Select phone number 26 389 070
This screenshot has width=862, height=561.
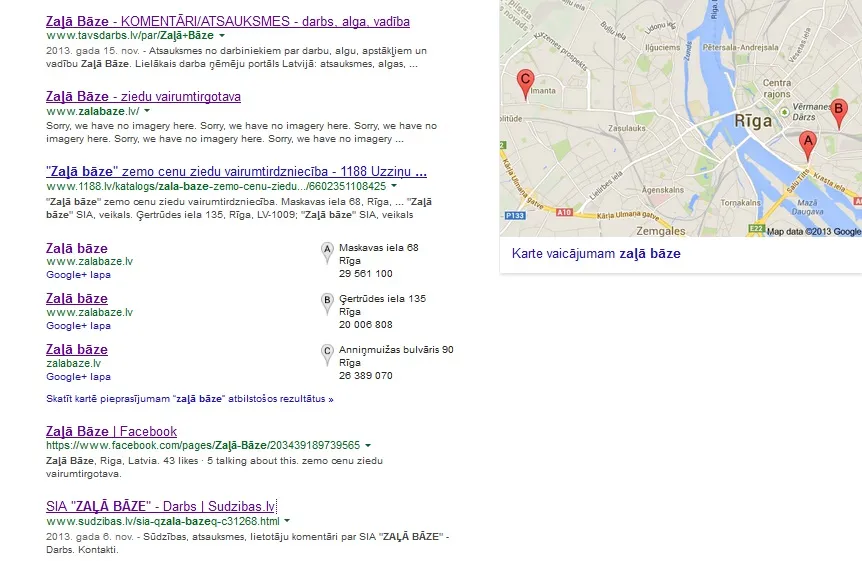(x=366, y=376)
